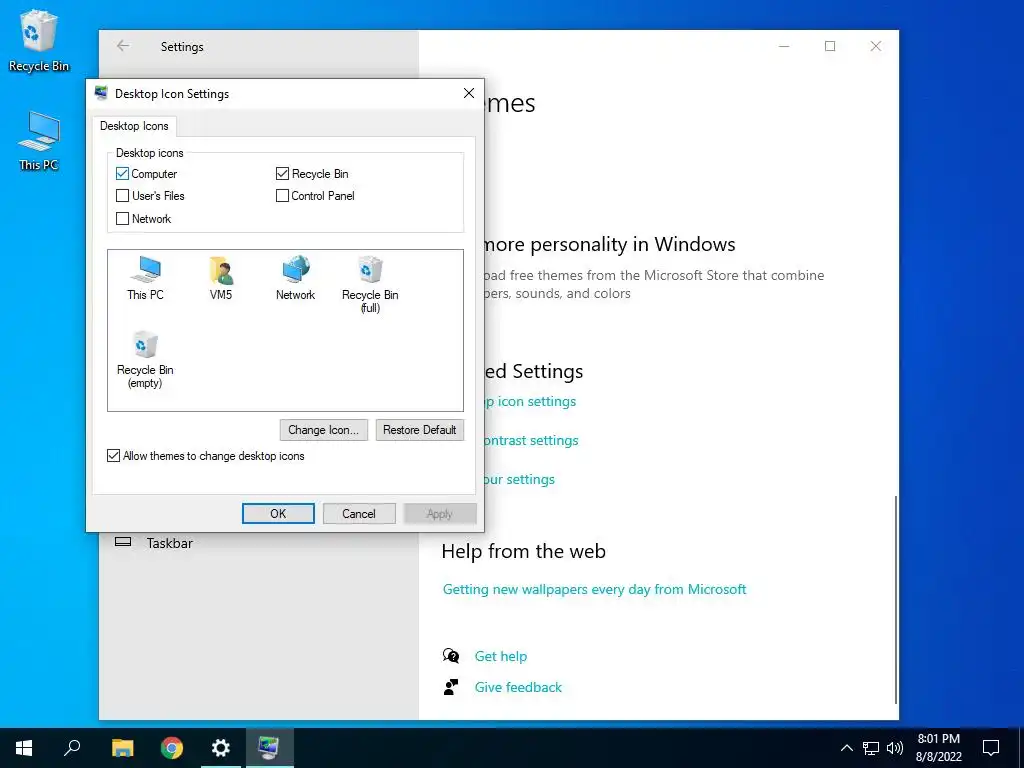Click Recycle Bin icon on the desktop
Image resolution: width=1024 pixels, height=768 pixels.
coord(39,40)
